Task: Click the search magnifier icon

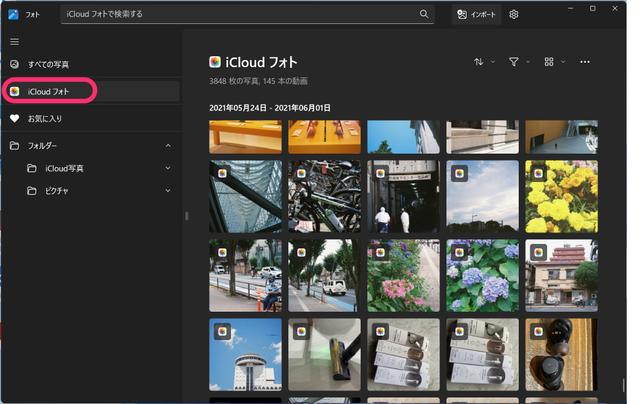Action: 424,14
